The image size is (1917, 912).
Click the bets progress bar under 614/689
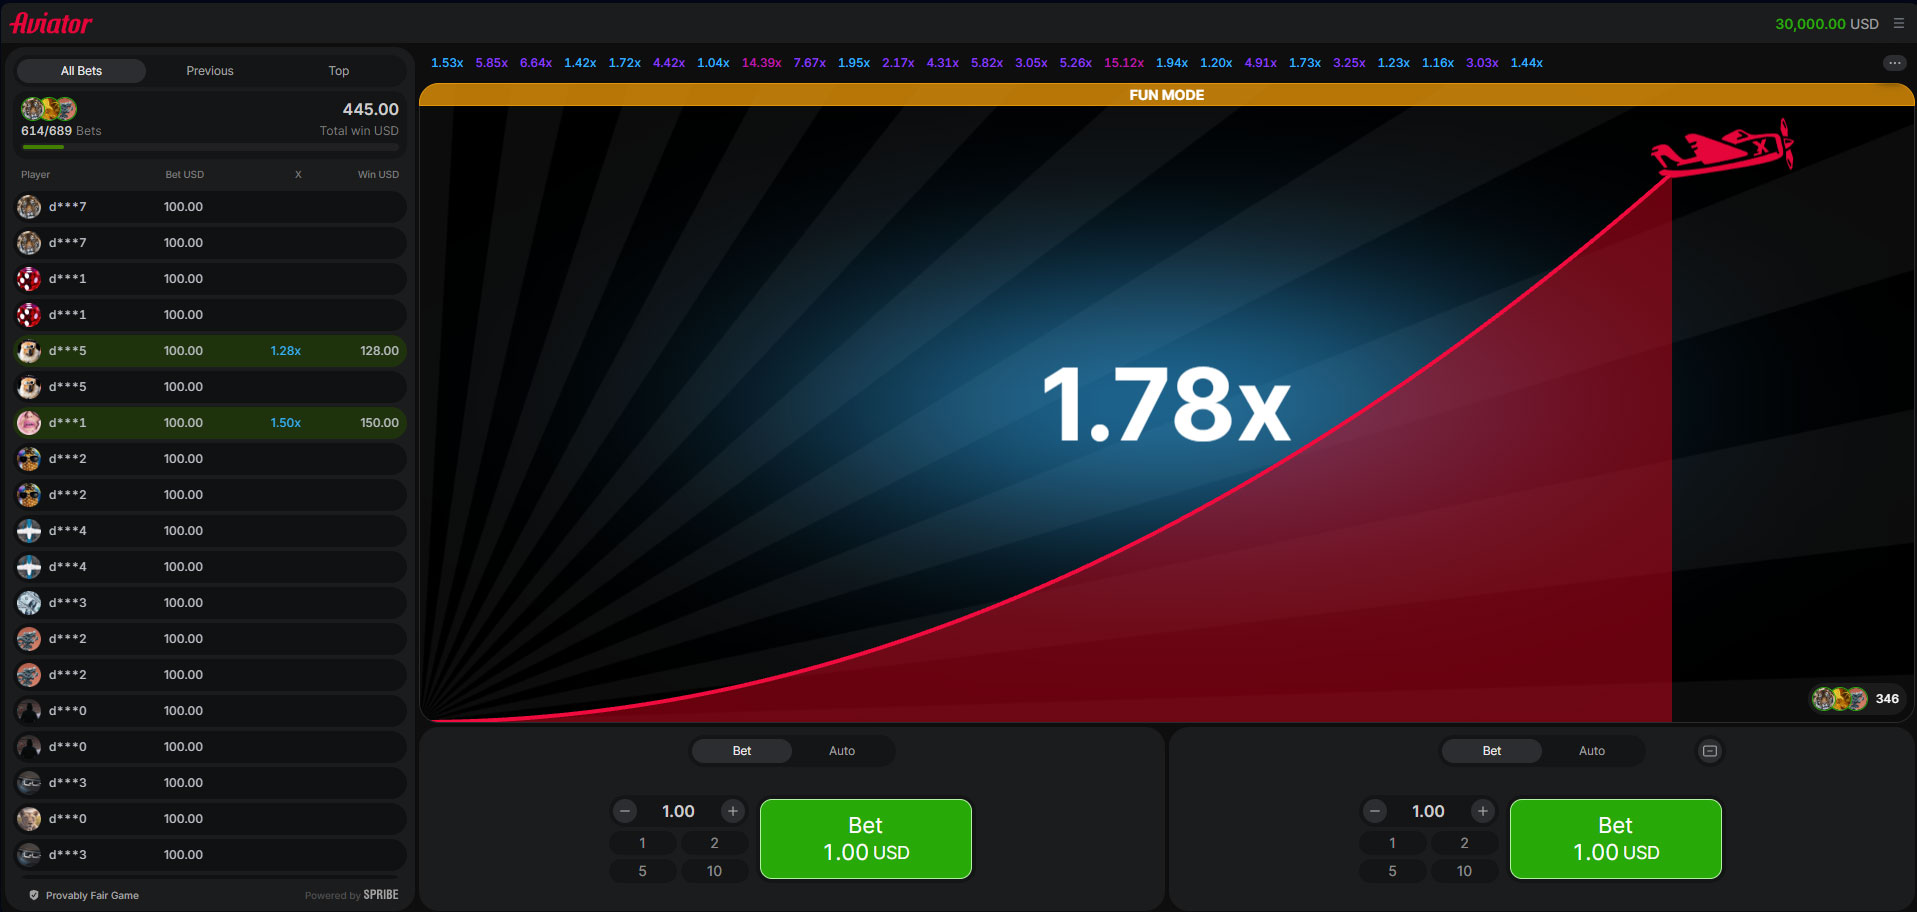pyautogui.click(x=210, y=147)
